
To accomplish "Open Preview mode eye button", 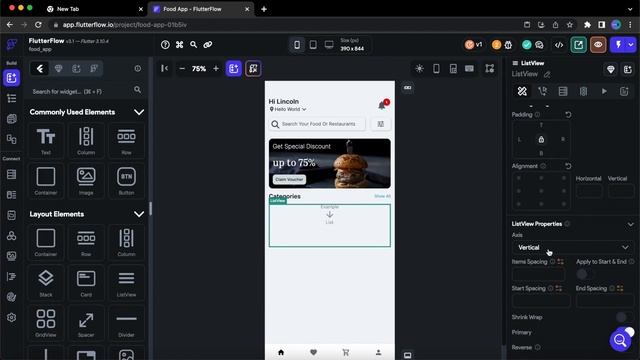I will [598, 45].
